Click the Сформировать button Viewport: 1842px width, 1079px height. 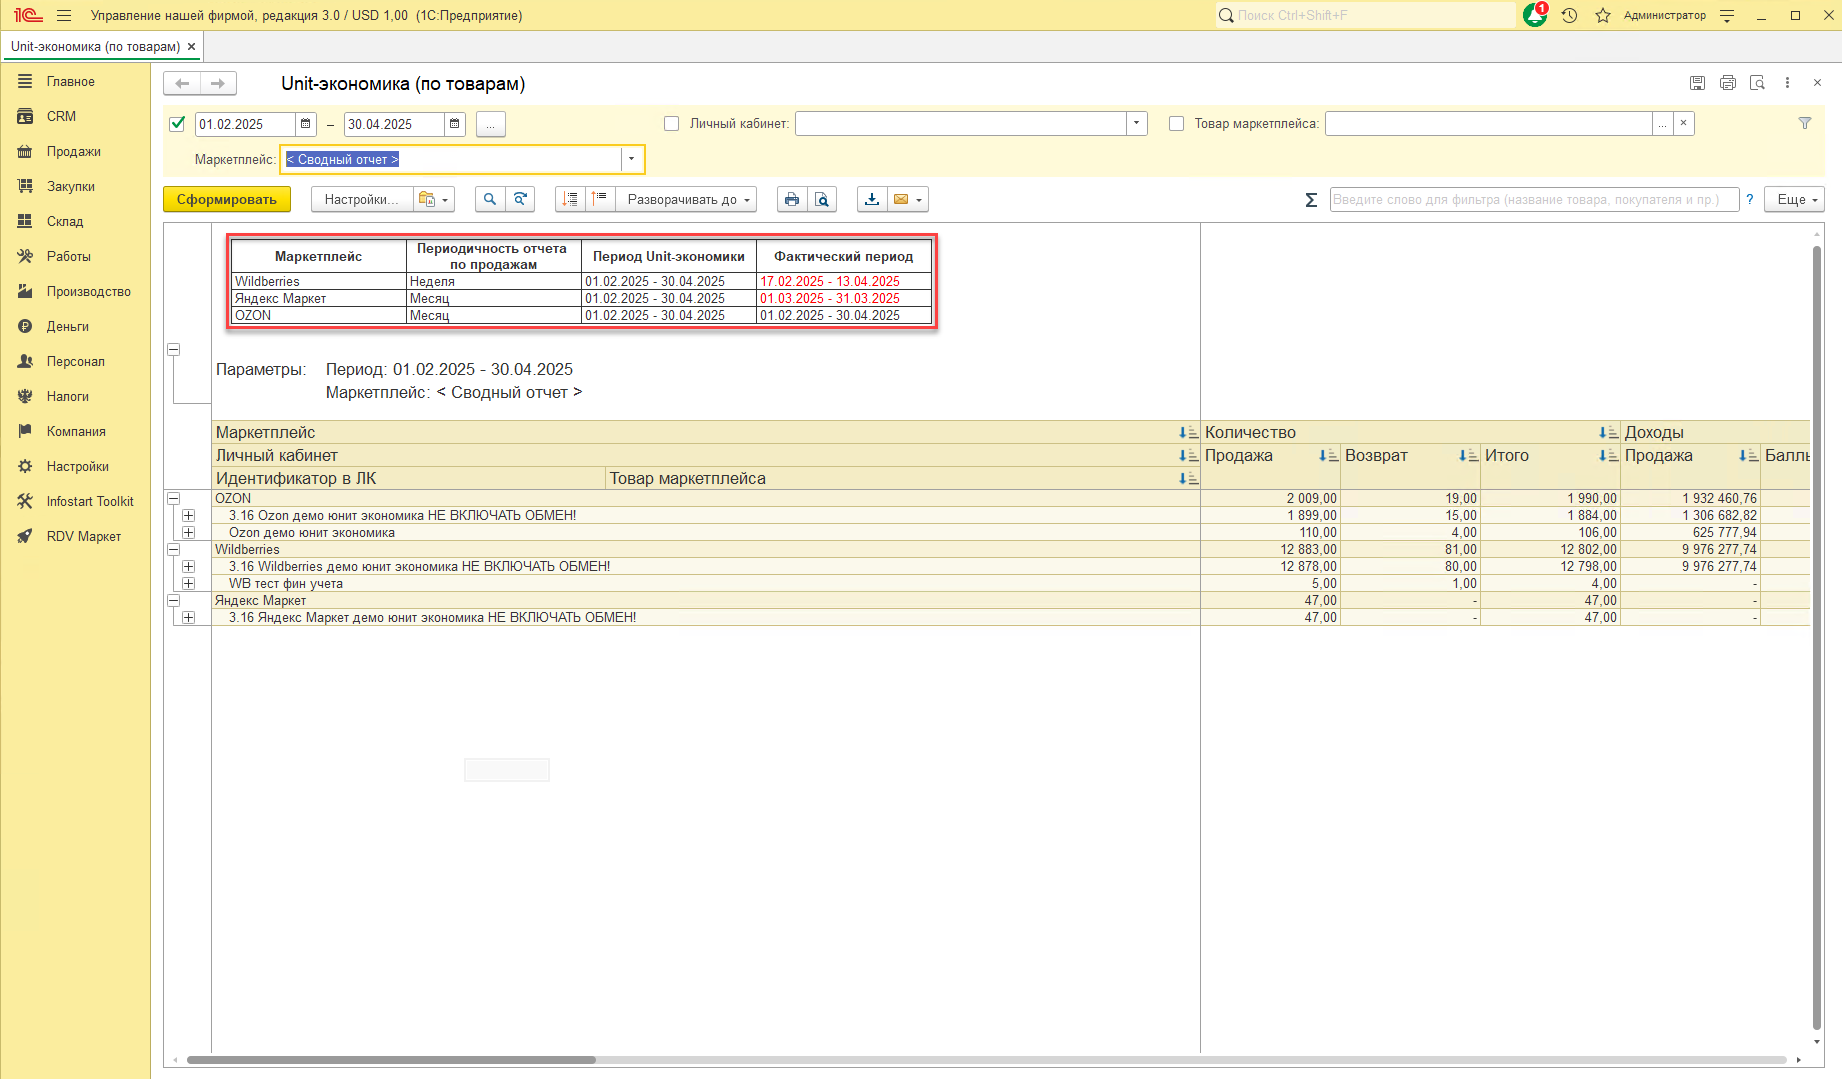point(227,199)
